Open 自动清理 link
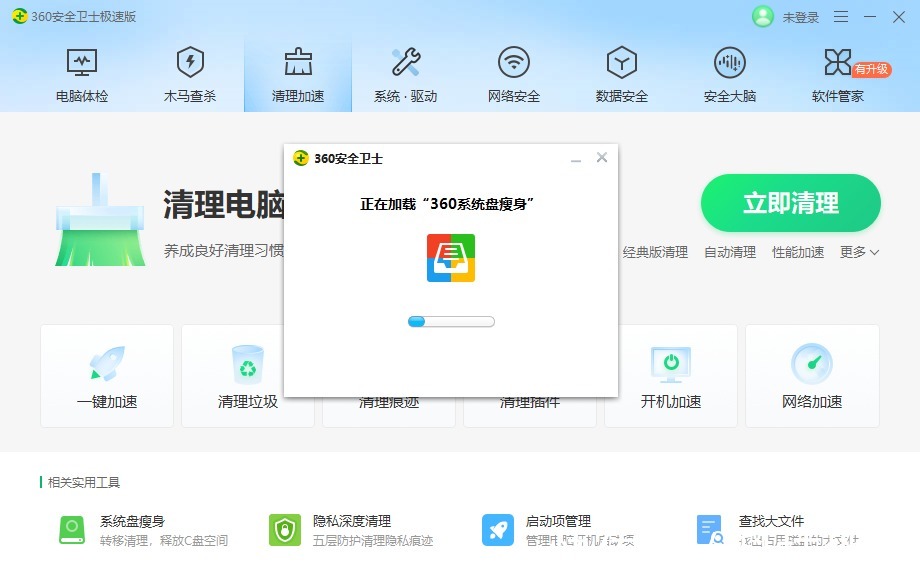The width and height of the screenshot is (920, 580). (730, 252)
